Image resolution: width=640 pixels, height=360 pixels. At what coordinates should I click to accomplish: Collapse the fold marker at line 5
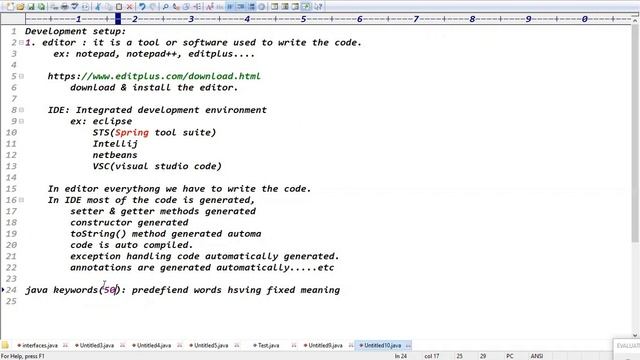21,76
